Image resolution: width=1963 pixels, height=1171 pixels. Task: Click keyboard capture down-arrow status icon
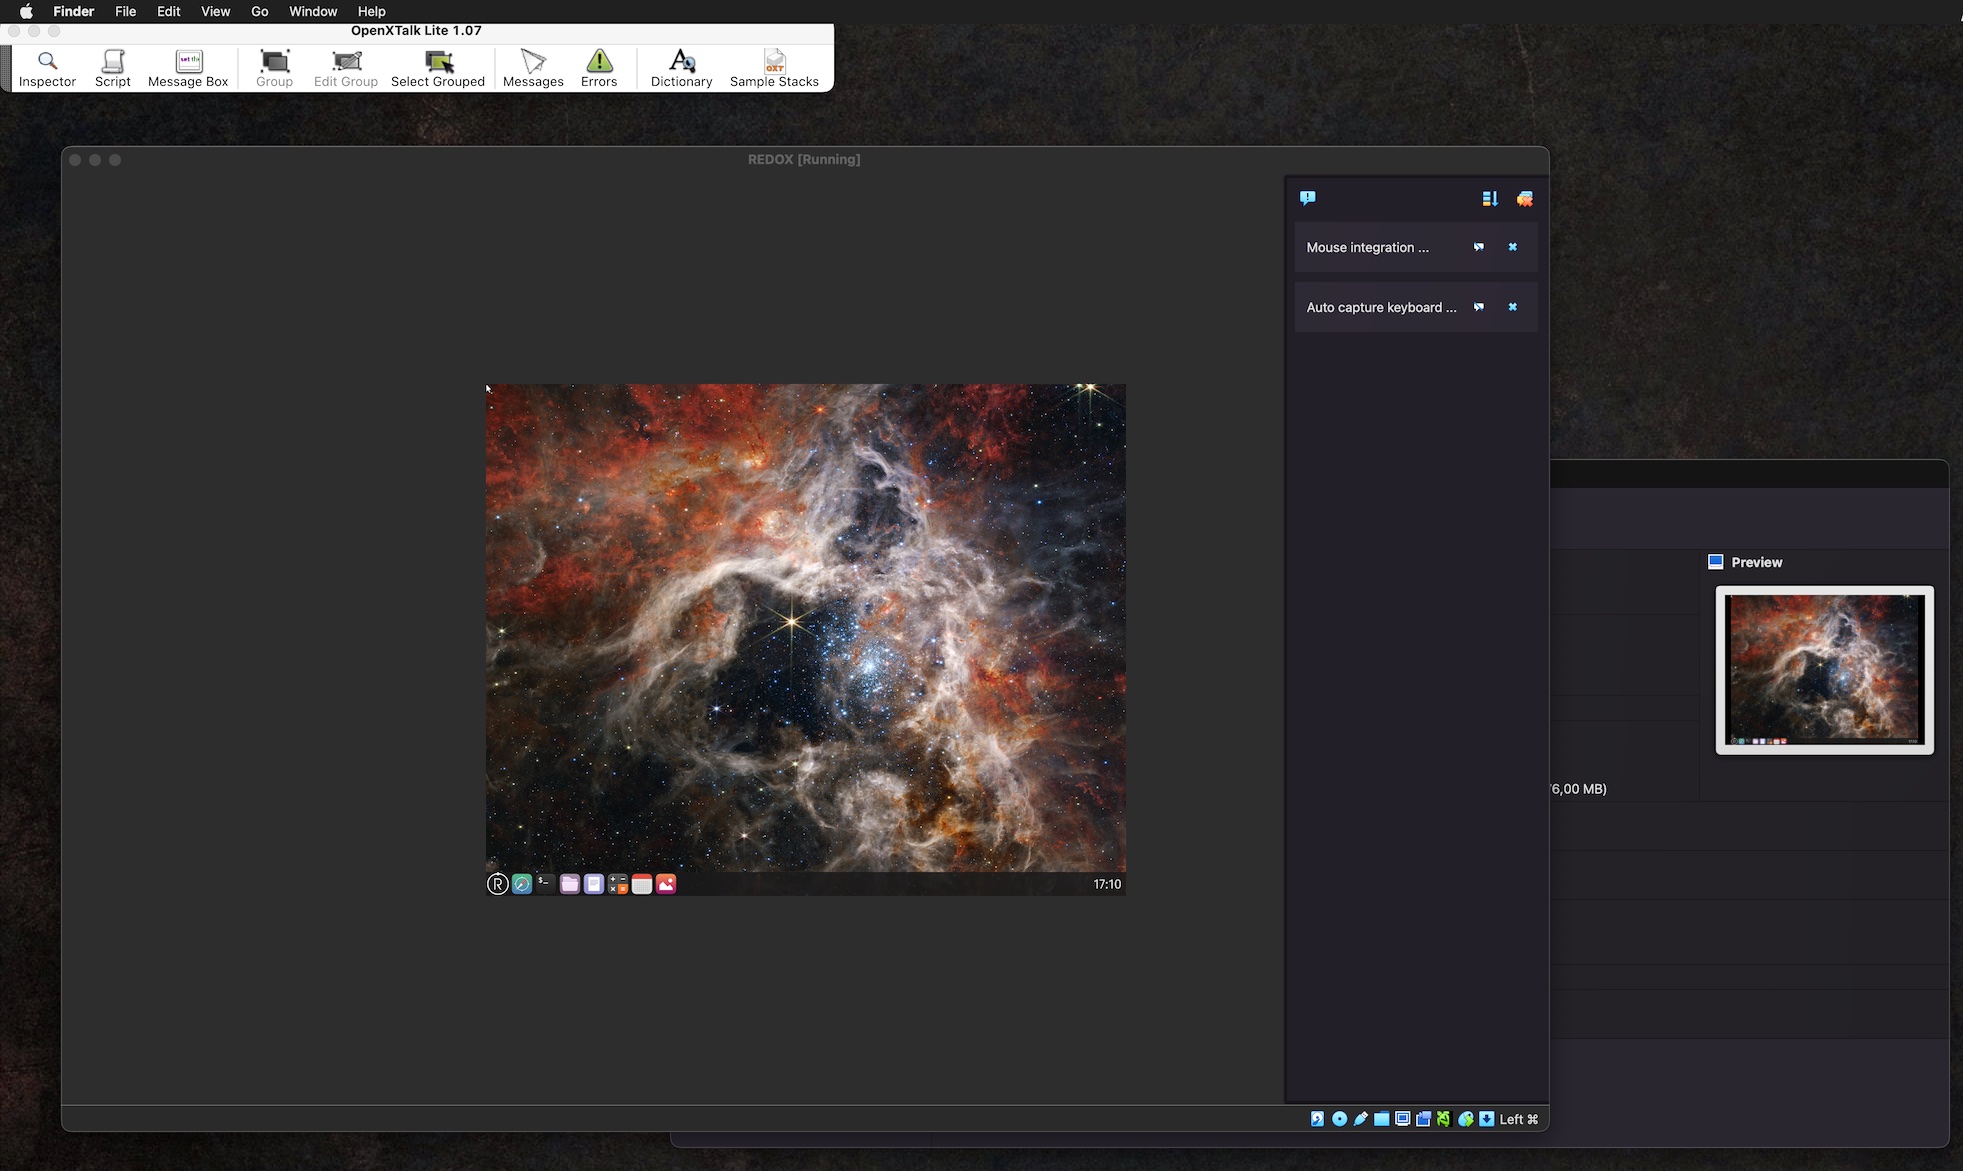point(1487,1119)
